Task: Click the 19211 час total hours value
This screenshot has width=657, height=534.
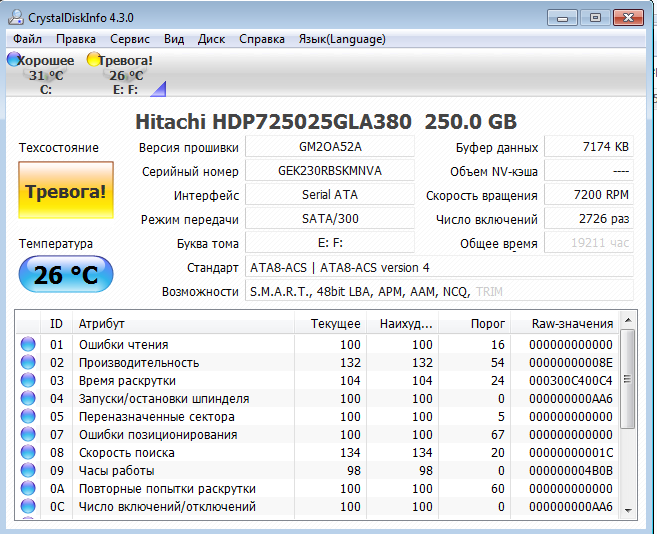Action: click(589, 243)
